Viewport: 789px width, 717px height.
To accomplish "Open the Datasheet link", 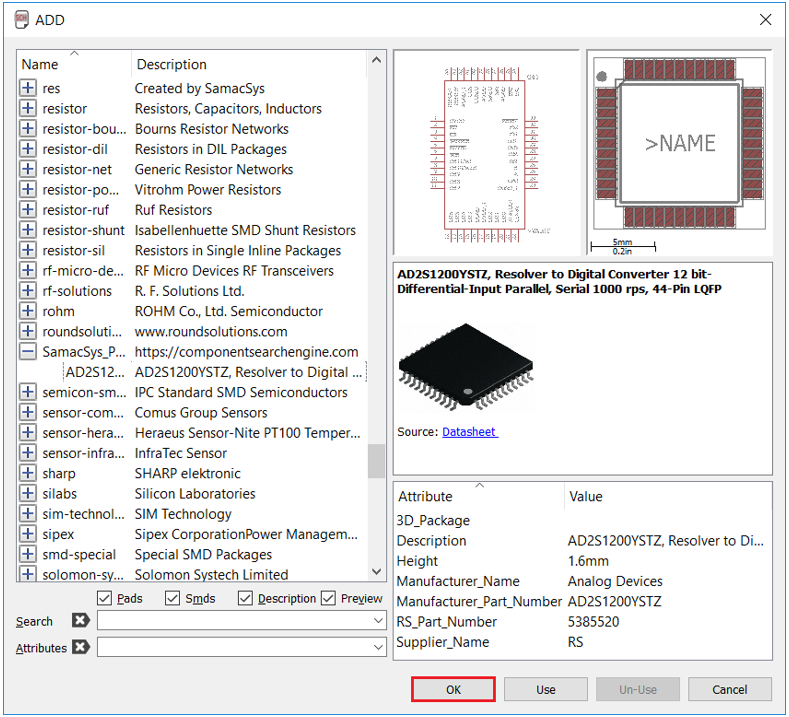I will (469, 432).
